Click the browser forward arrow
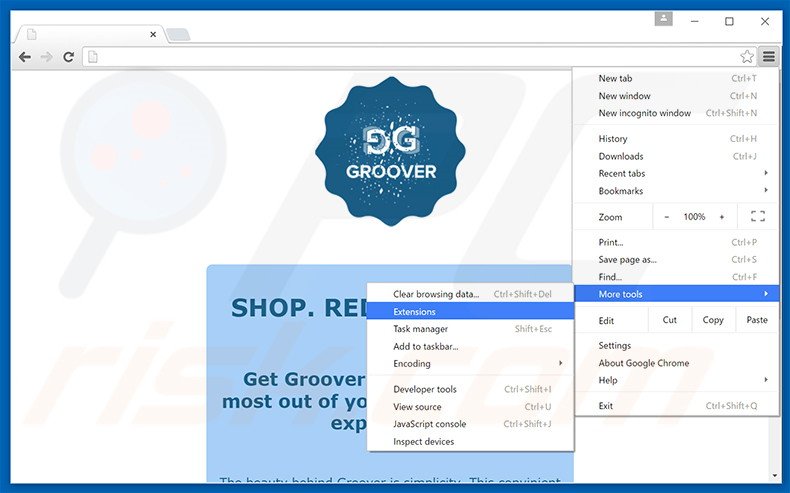 click(46, 57)
